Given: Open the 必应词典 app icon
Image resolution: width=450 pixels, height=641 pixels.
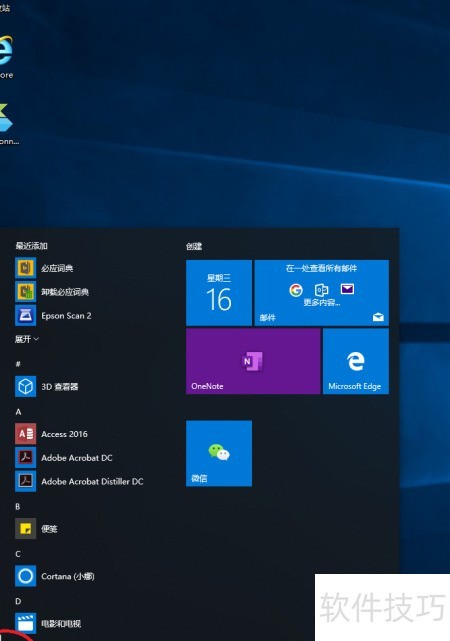Looking at the screenshot, I should pyautogui.click(x=25, y=268).
